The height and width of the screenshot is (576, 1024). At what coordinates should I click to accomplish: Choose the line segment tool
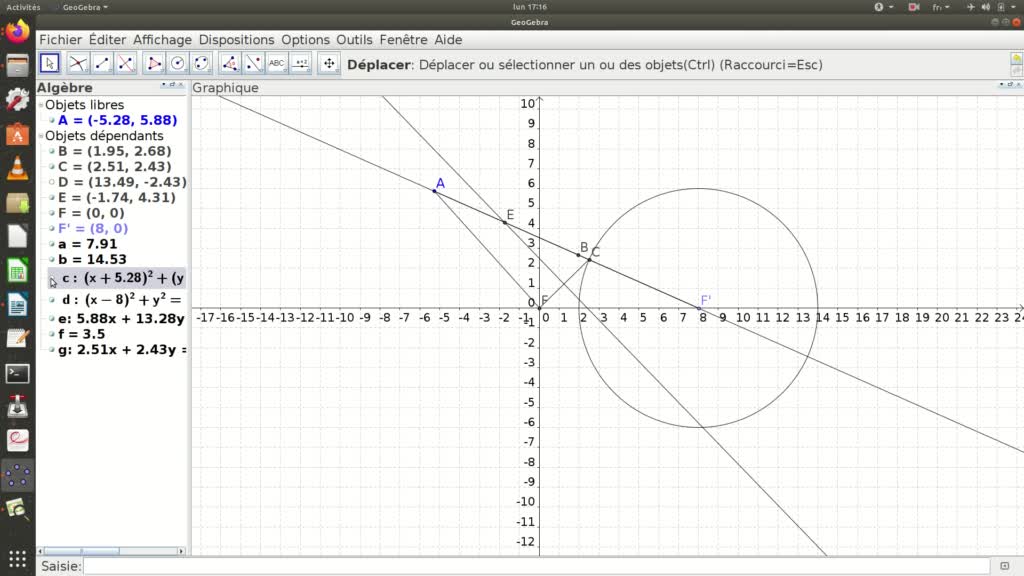(102, 64)
